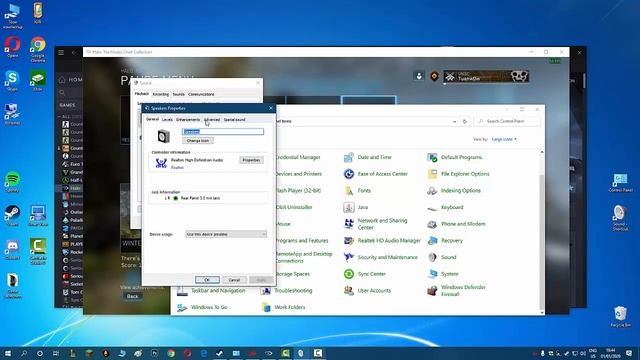Open the View by Large icons dropdown
The height and width of the screenshot is (360, 640).
tap(504, 139)
